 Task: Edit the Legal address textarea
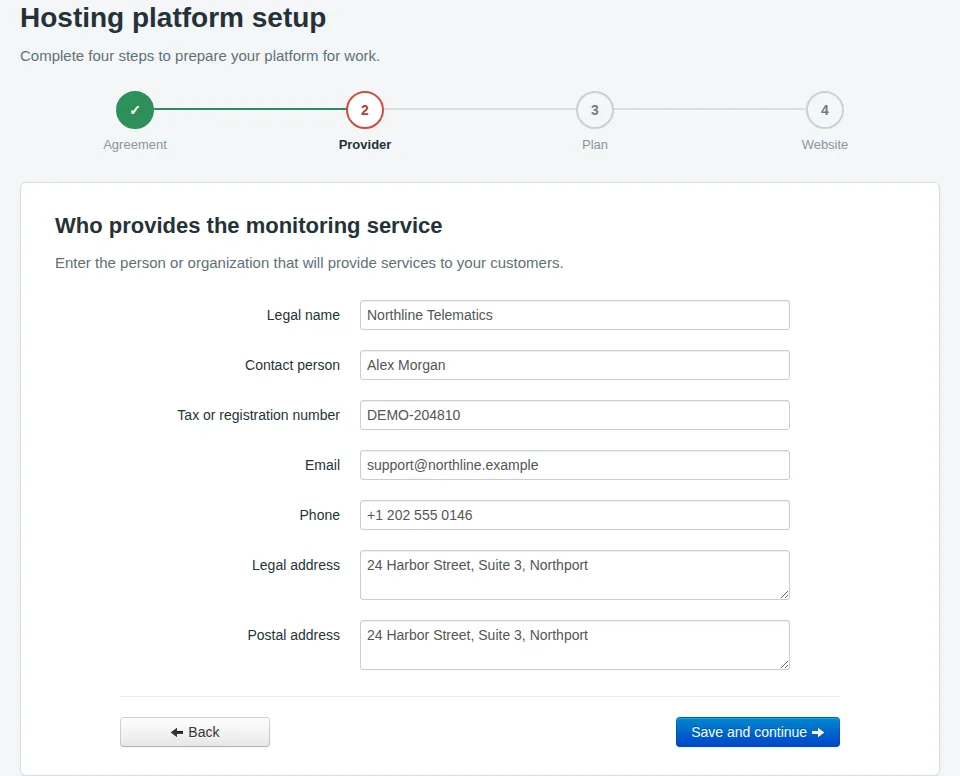[x=575, y=575]
